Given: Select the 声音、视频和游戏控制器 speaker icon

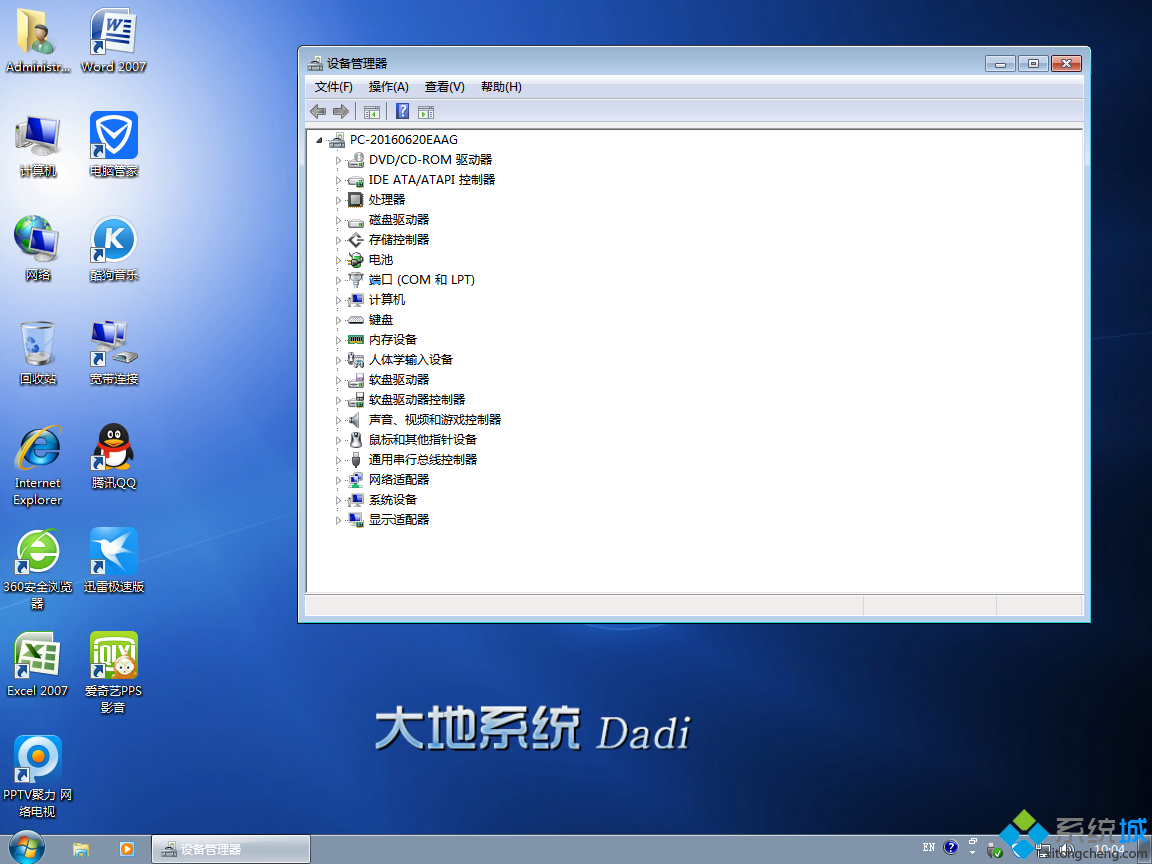Looking at the screenshot, I should [356, 420].
